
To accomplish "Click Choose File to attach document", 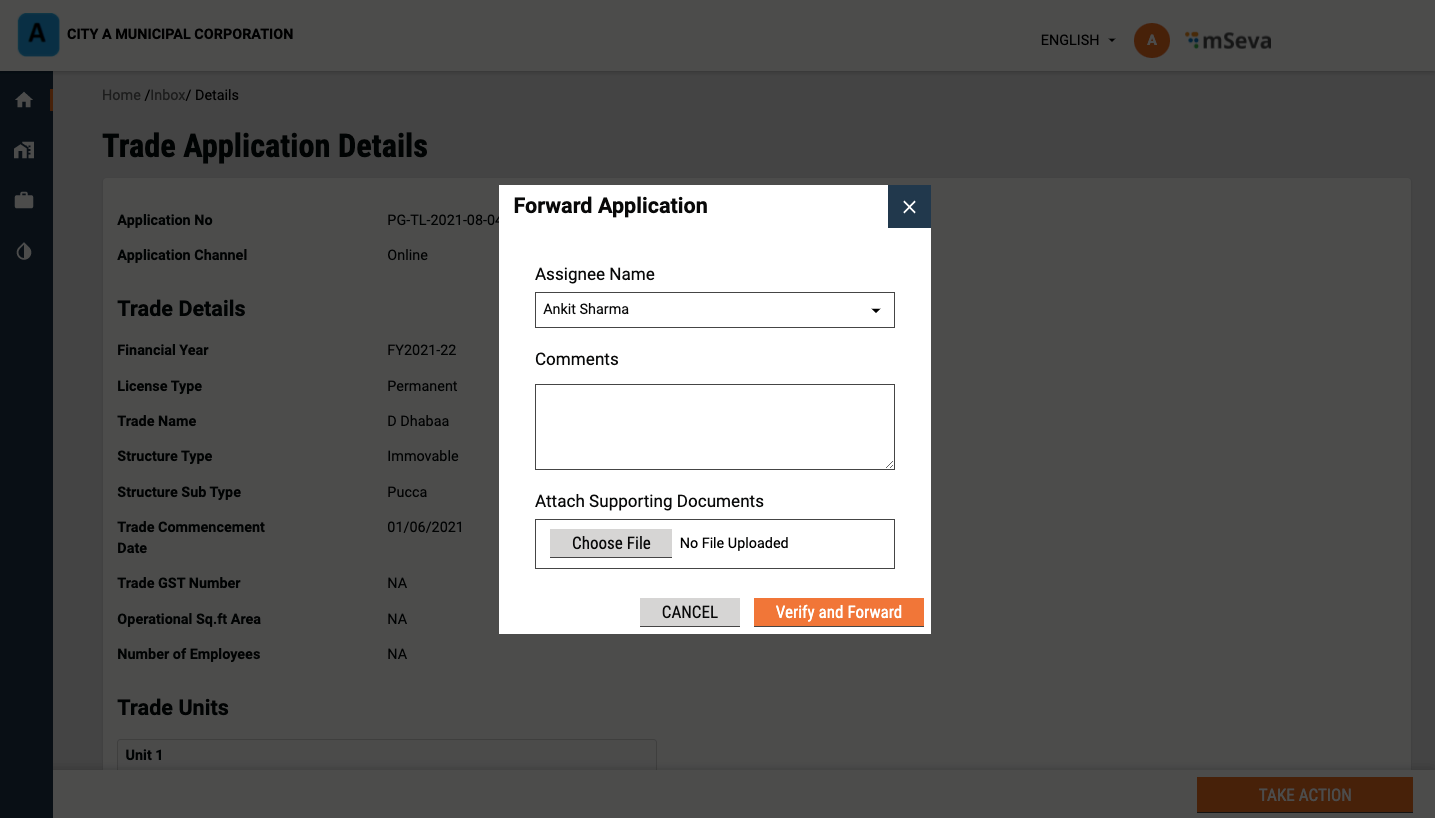I will click(x=611, y=543).
